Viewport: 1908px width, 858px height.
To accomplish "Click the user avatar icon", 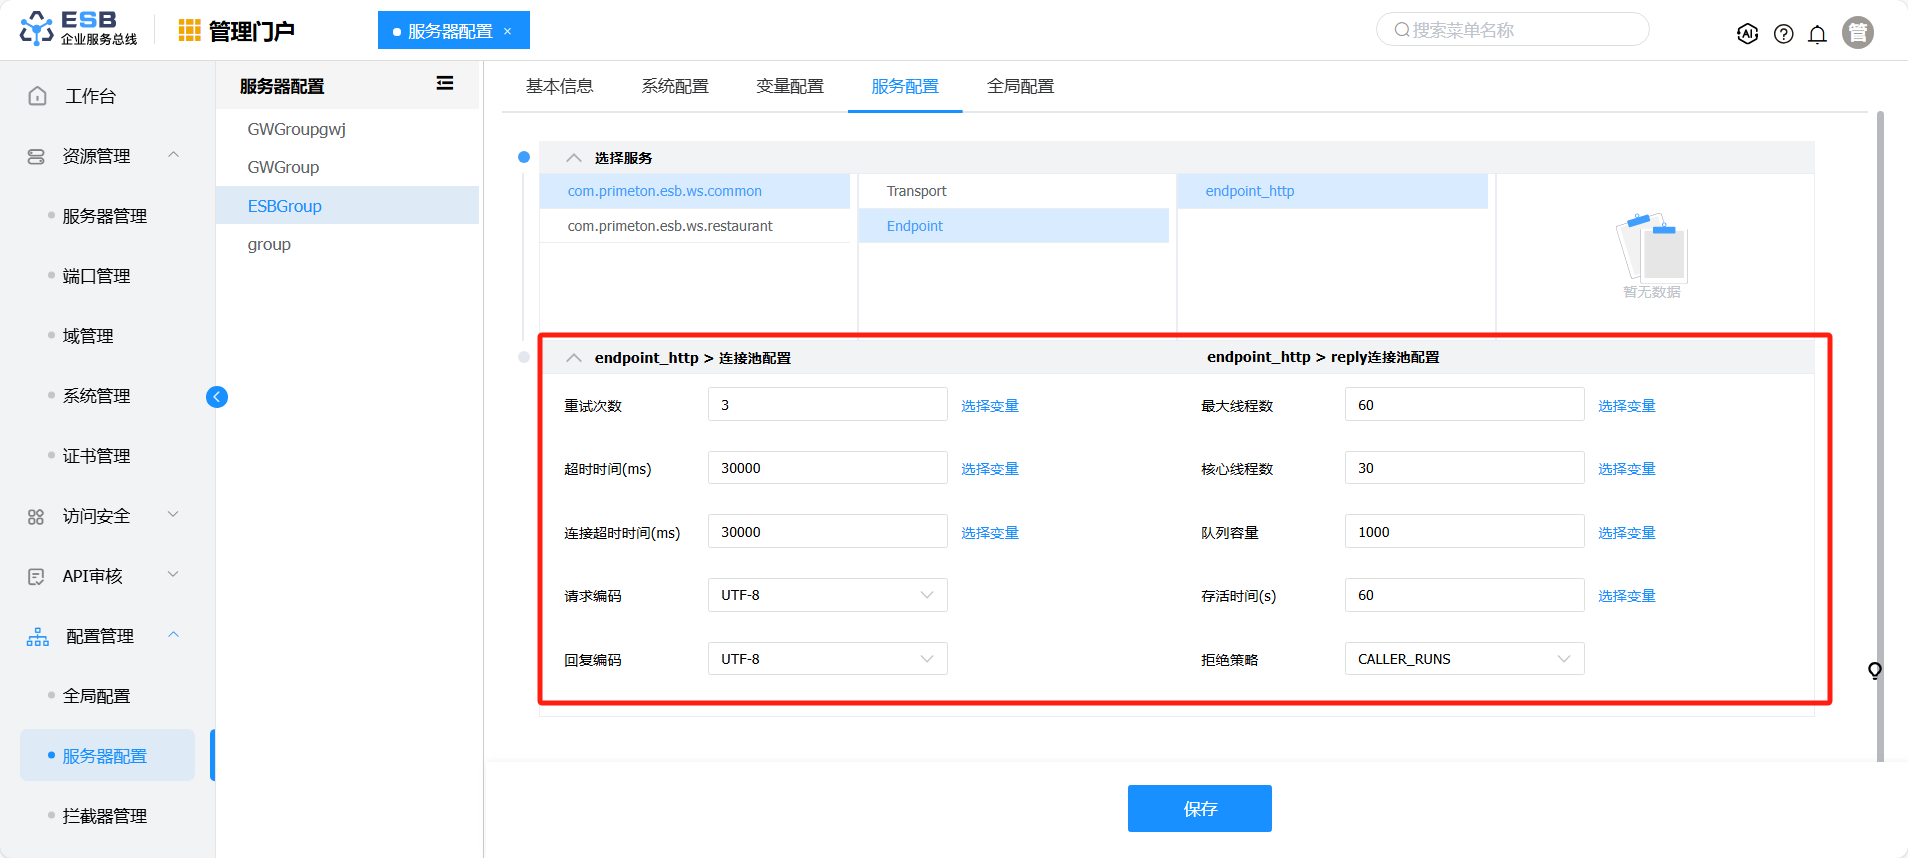I will (1857, 33).
